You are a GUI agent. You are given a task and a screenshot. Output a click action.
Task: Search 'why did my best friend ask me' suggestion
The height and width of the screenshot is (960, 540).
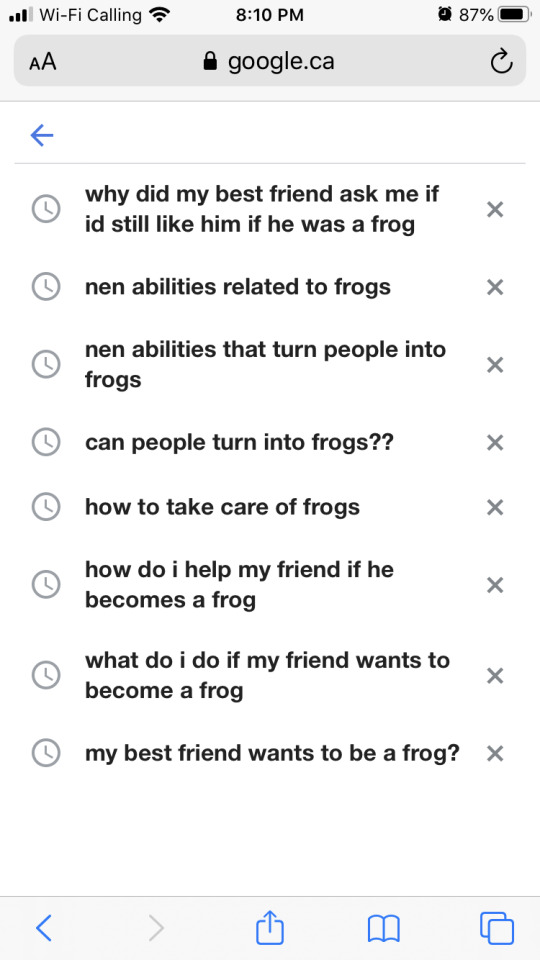[262, 209]
